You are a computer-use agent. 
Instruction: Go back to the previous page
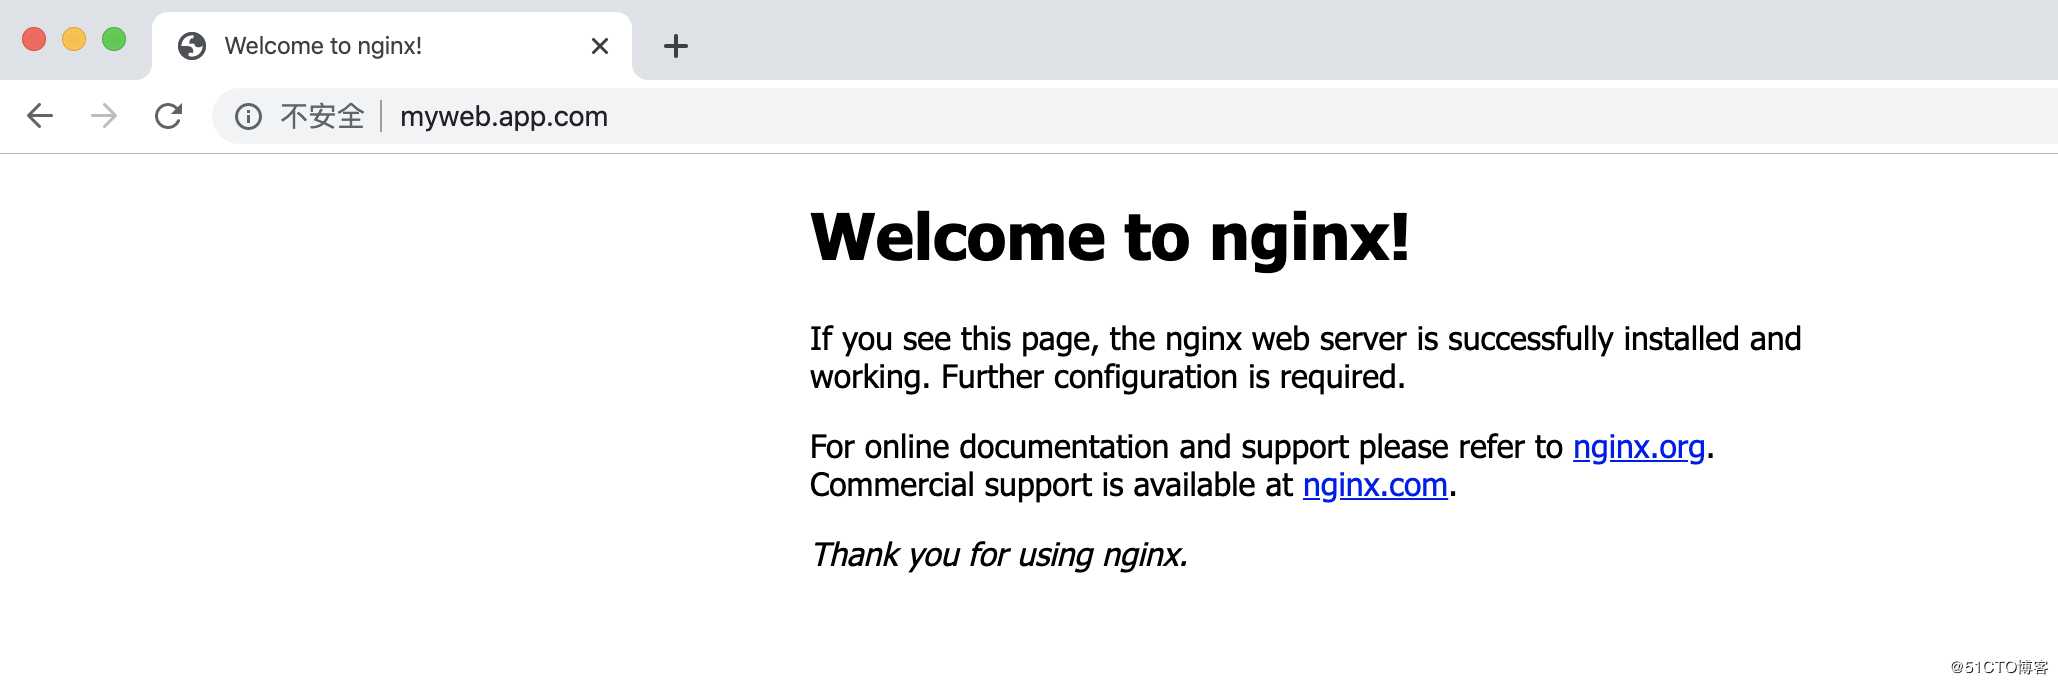click(40, 116)
